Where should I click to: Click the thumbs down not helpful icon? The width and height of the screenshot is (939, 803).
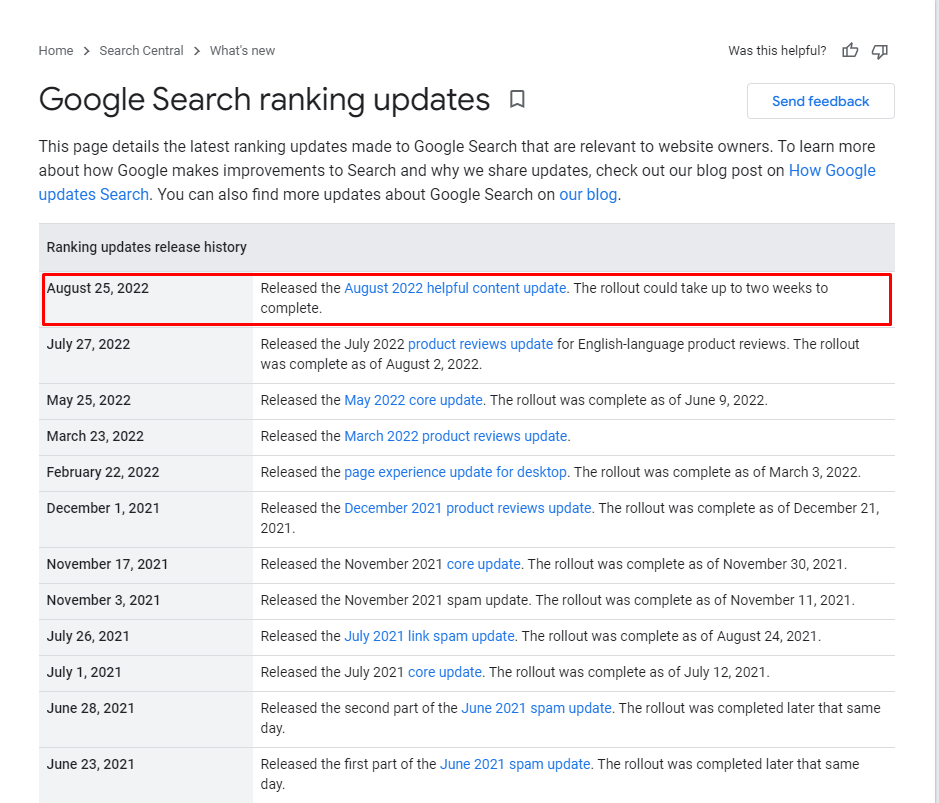[880, 51]
